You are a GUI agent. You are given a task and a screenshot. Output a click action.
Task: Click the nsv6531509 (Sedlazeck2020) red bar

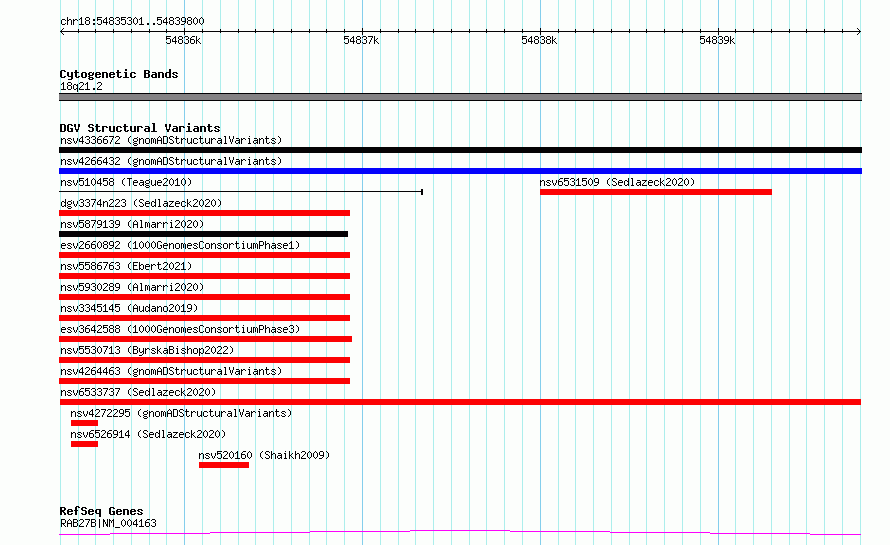(656, 192)
